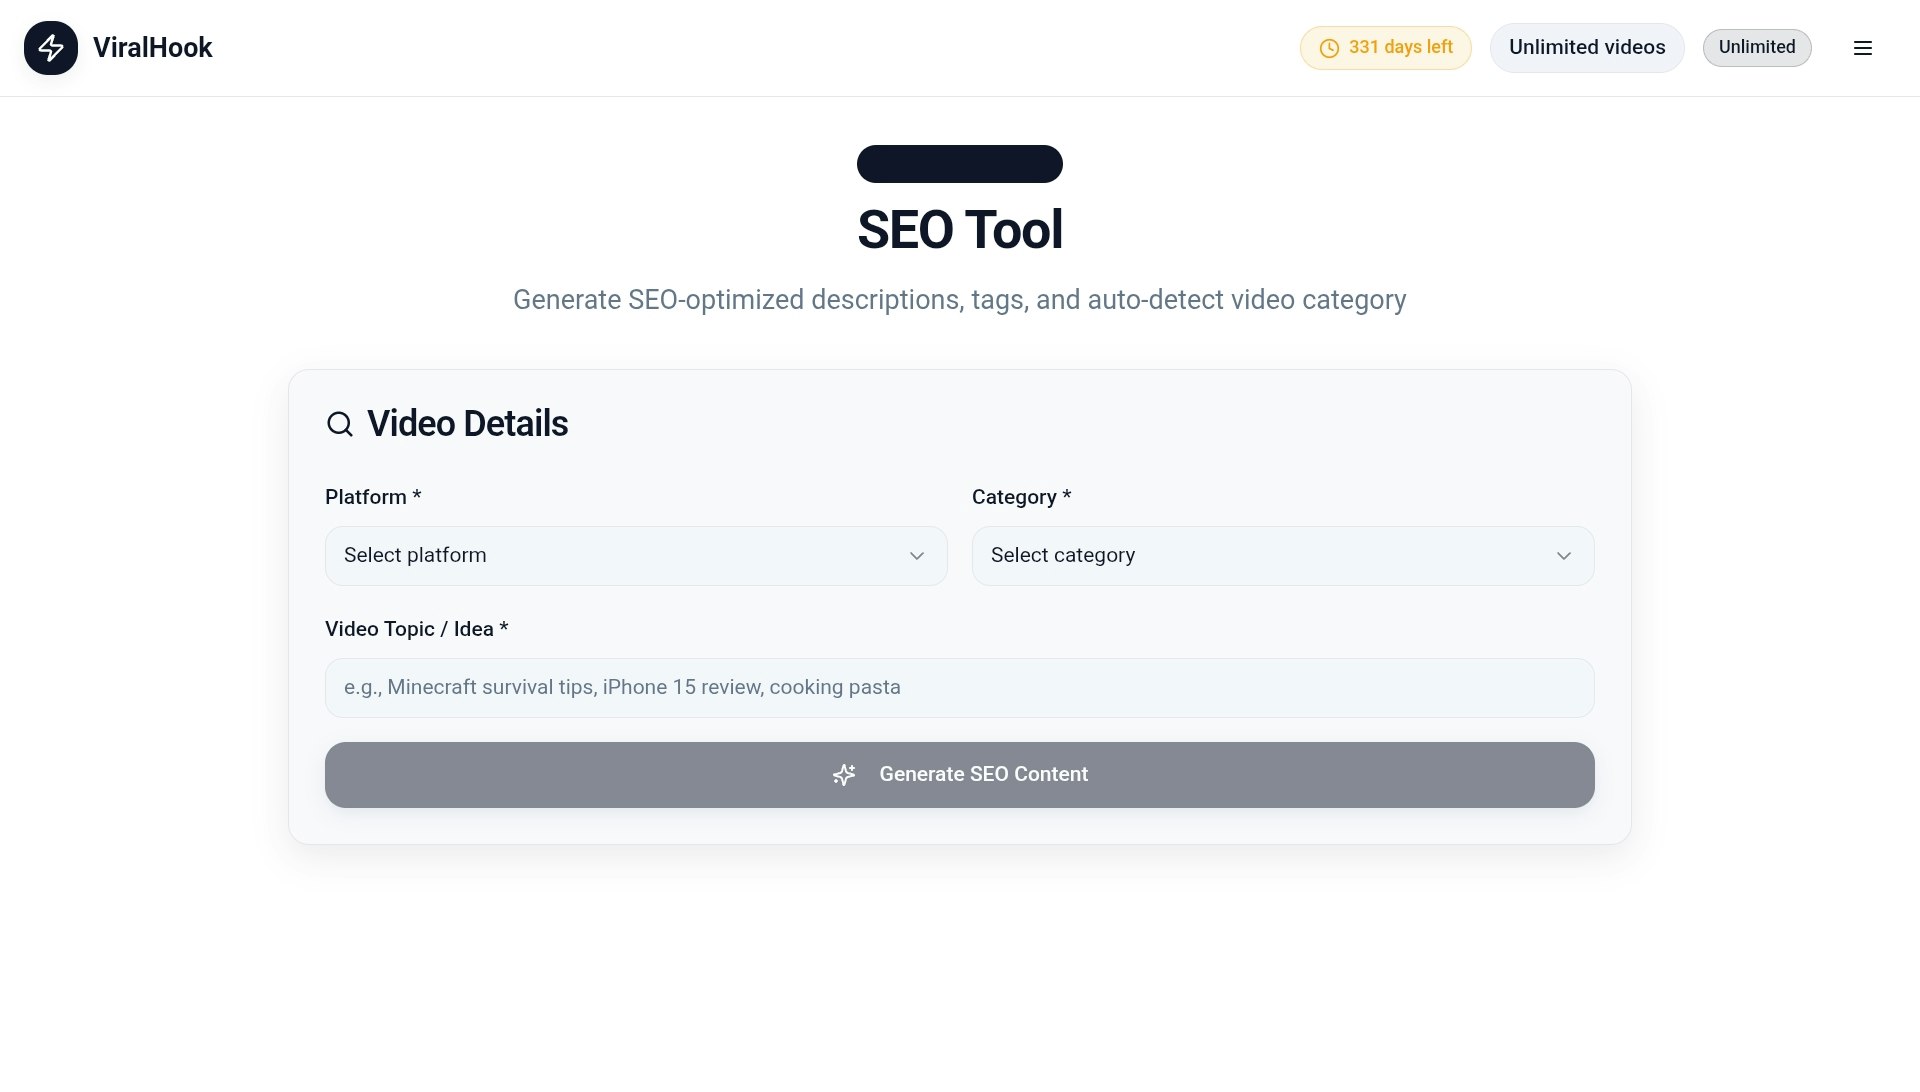The height and width of the screenshot is (1092, 1920).
Task: Click the Unlimited plan pill
Action: tap(1756, 47)
